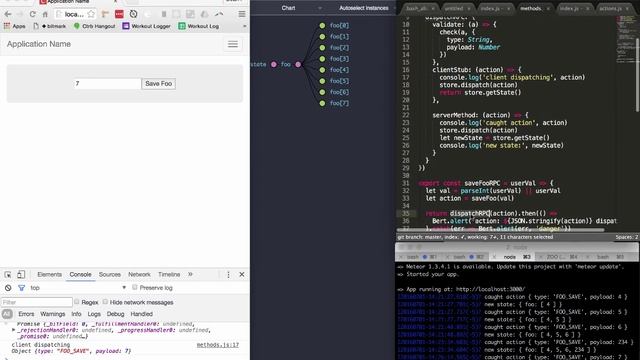Viewport: 640px width, 360px height.
Task: Open the methods.js:17 source link
Action: click(x=218, y=345)
